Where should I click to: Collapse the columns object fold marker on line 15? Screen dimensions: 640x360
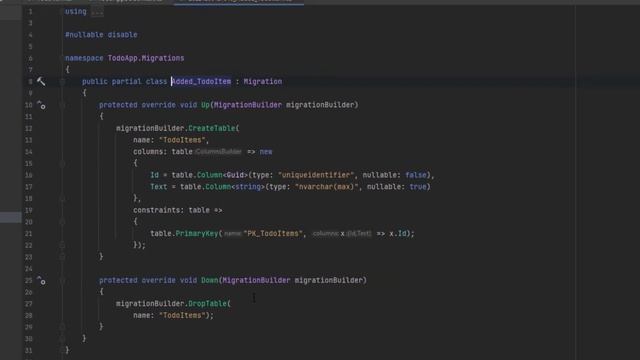pyautogui.click(x=62, y=163)
